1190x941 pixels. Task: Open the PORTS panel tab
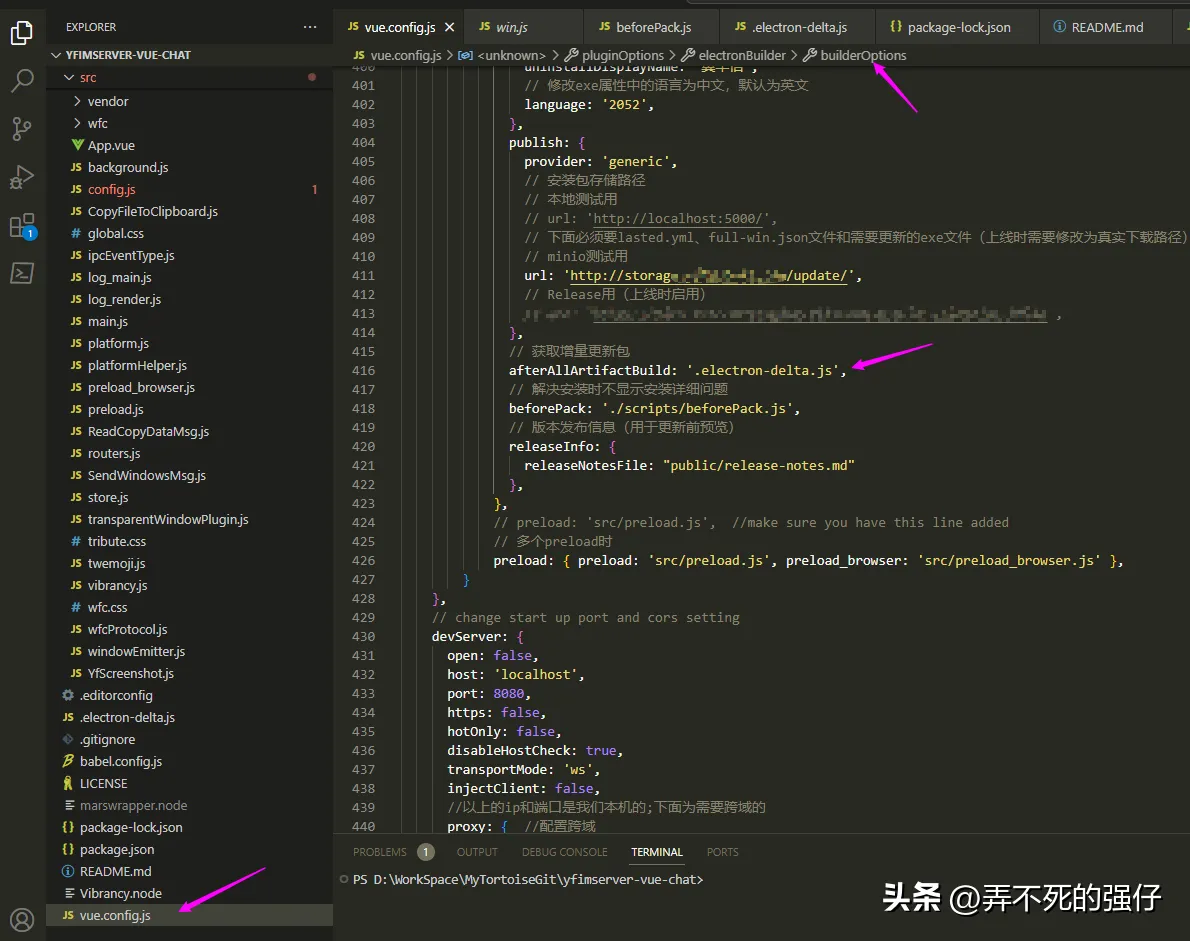point(722,852)
